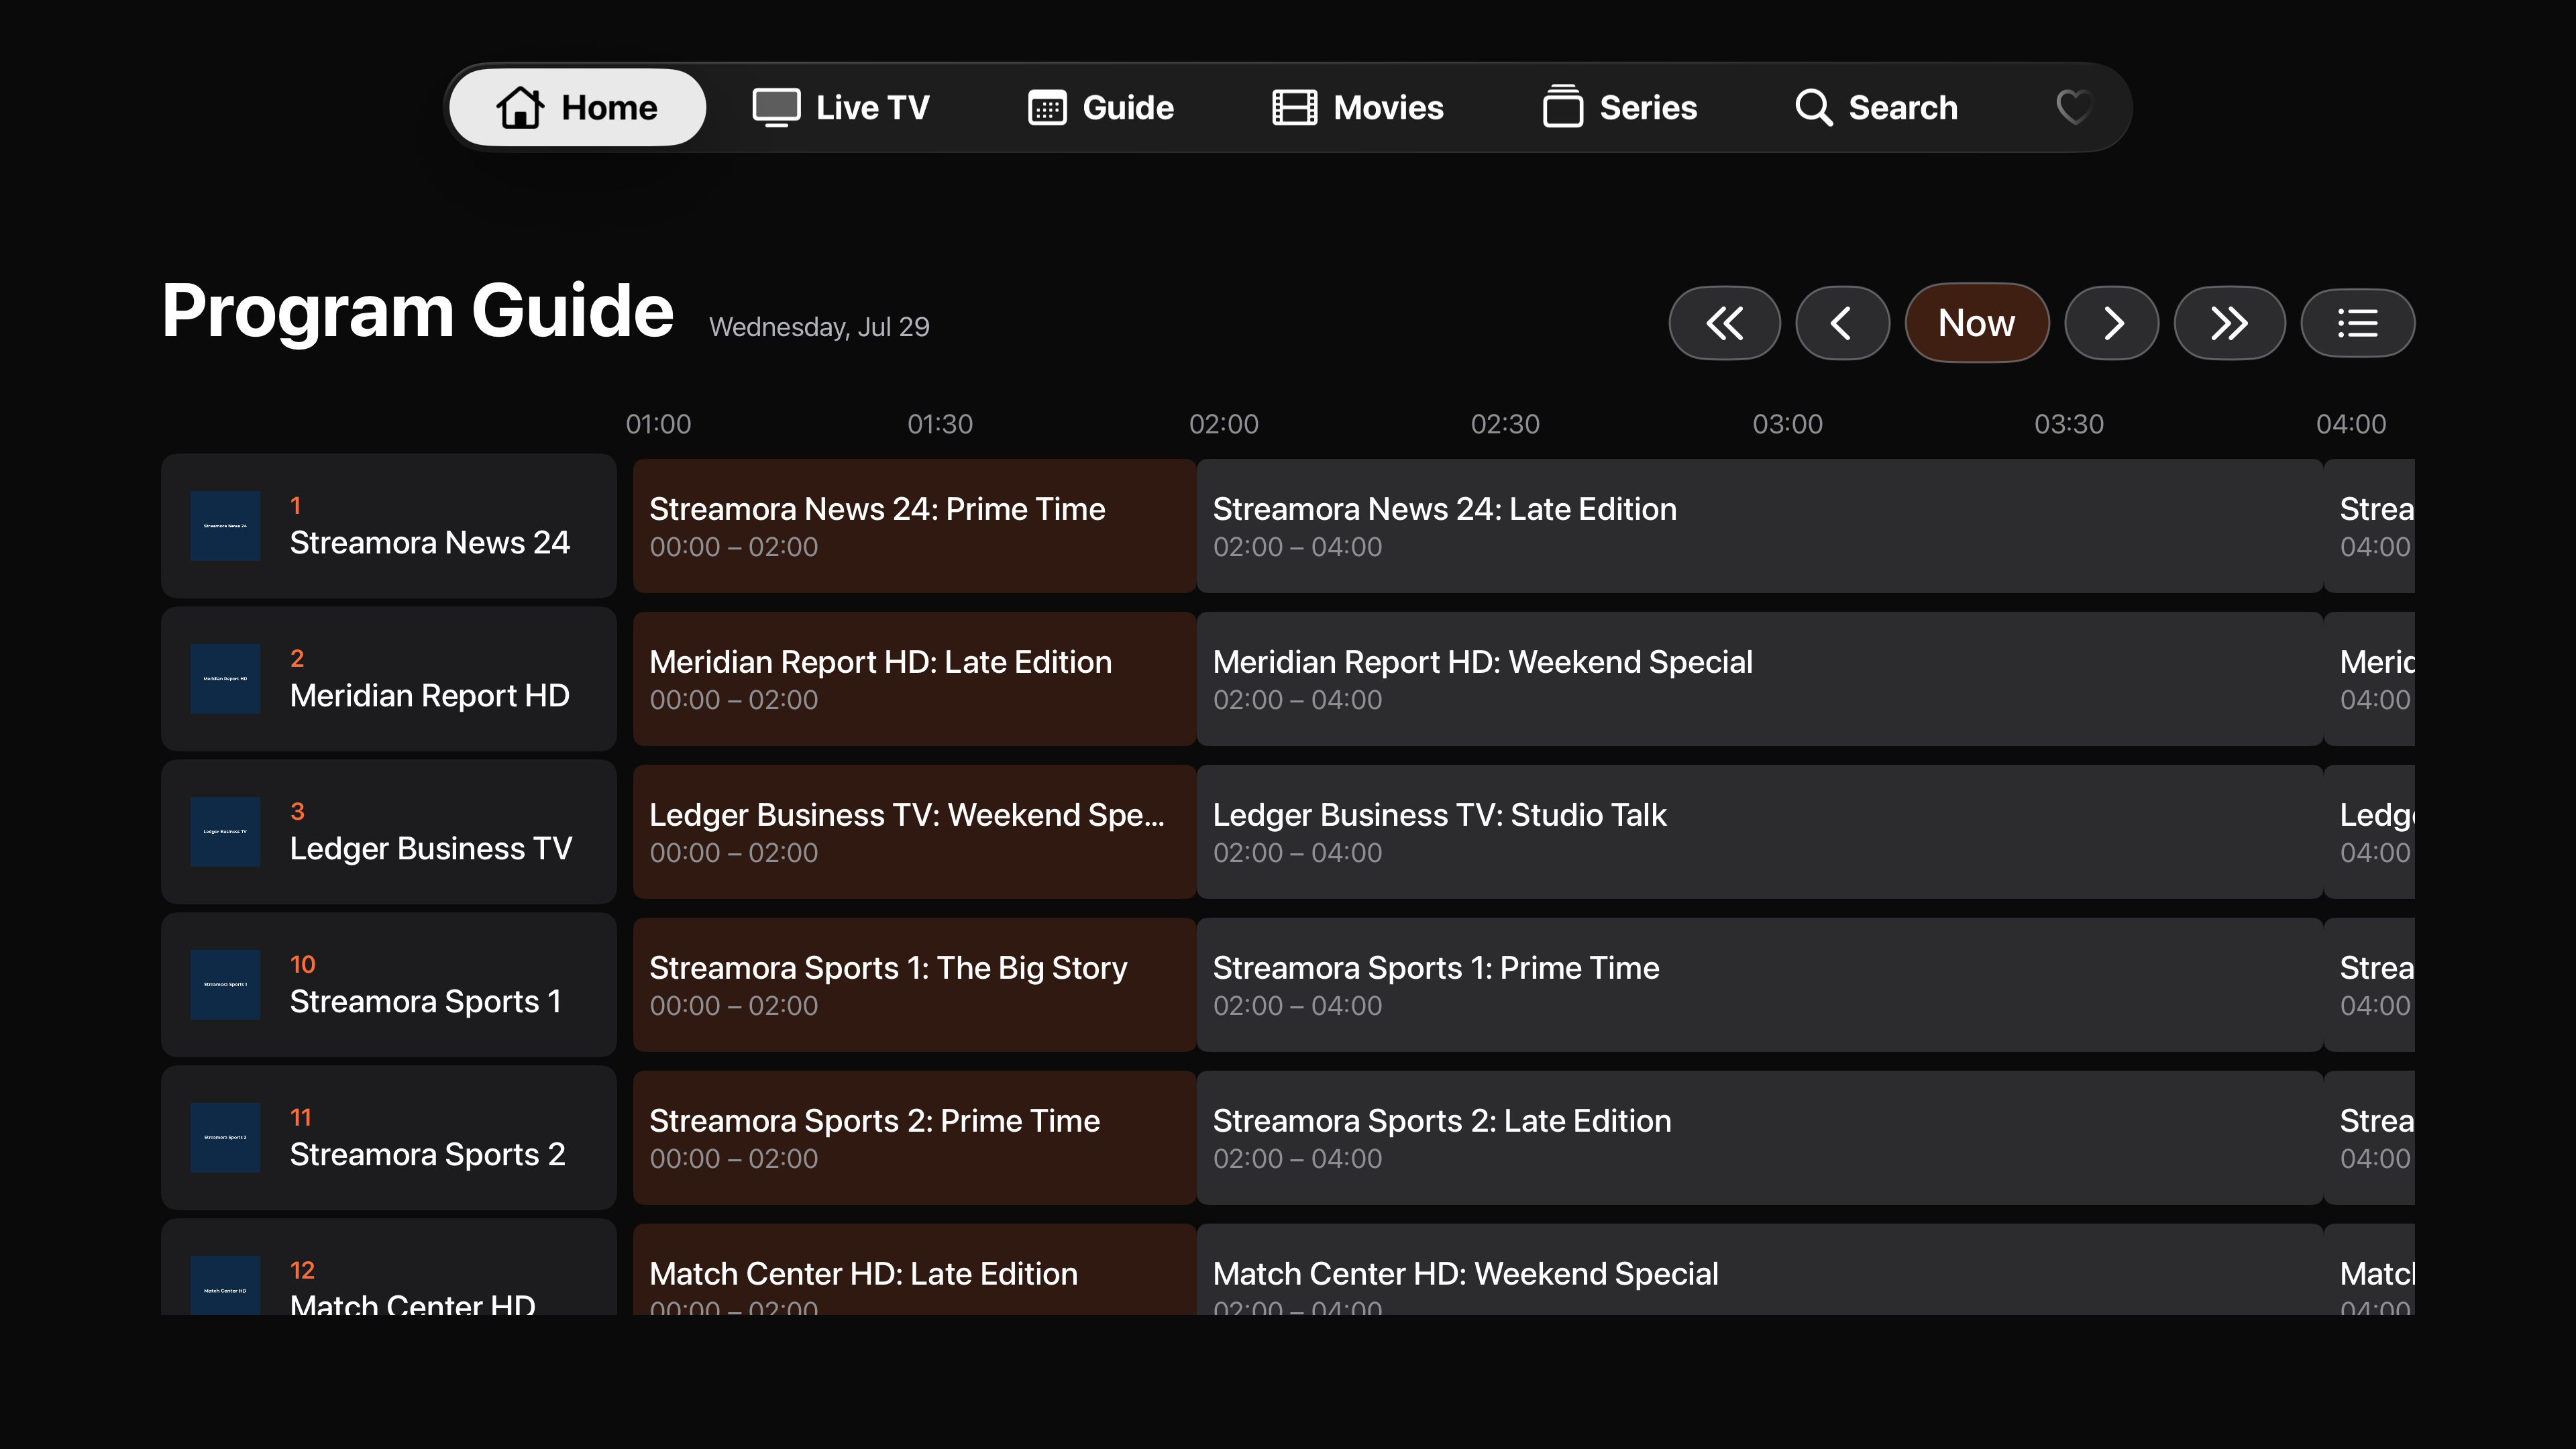Select channel 11 Streamora Sports 2
The image size is (2576, 1449).
389,1138
